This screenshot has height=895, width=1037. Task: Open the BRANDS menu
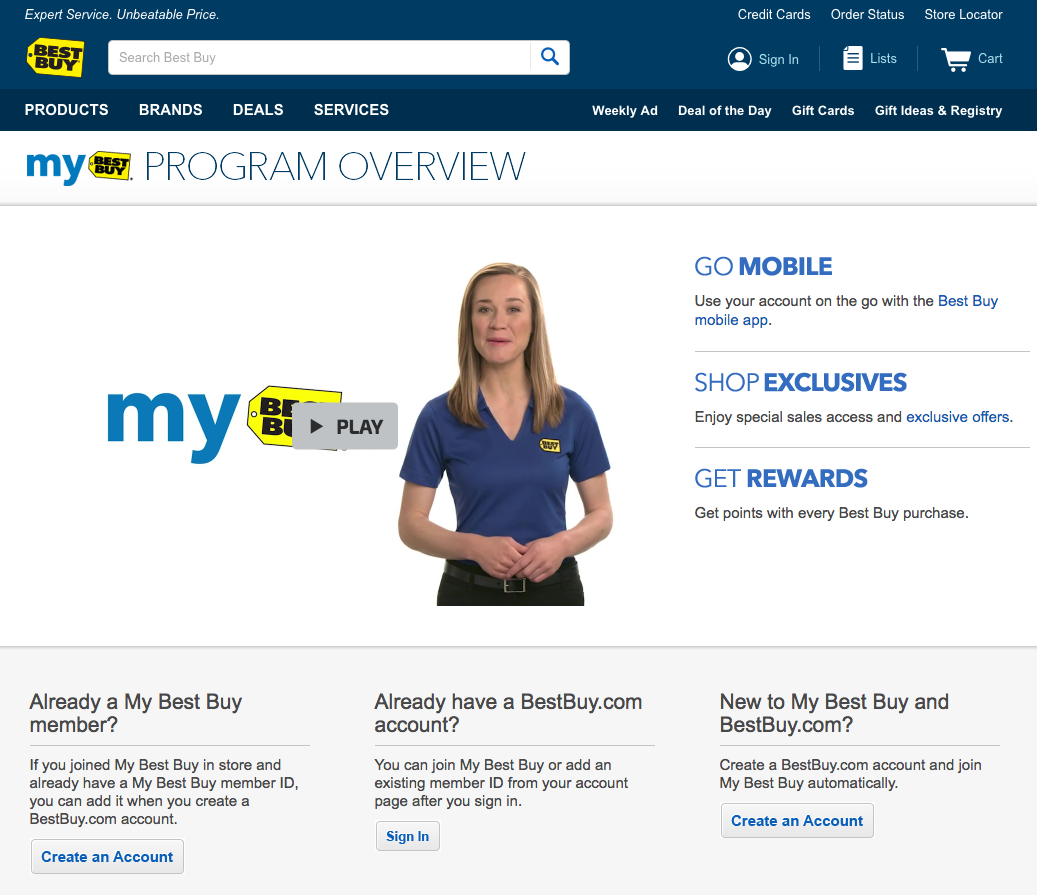(x=170, y=110)
